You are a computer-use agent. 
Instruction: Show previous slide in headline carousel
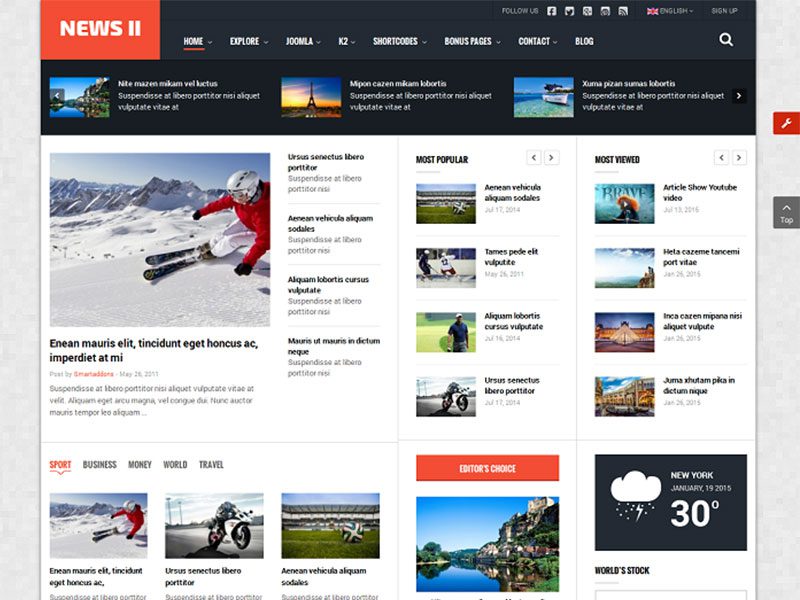click(x=57, y=95)
